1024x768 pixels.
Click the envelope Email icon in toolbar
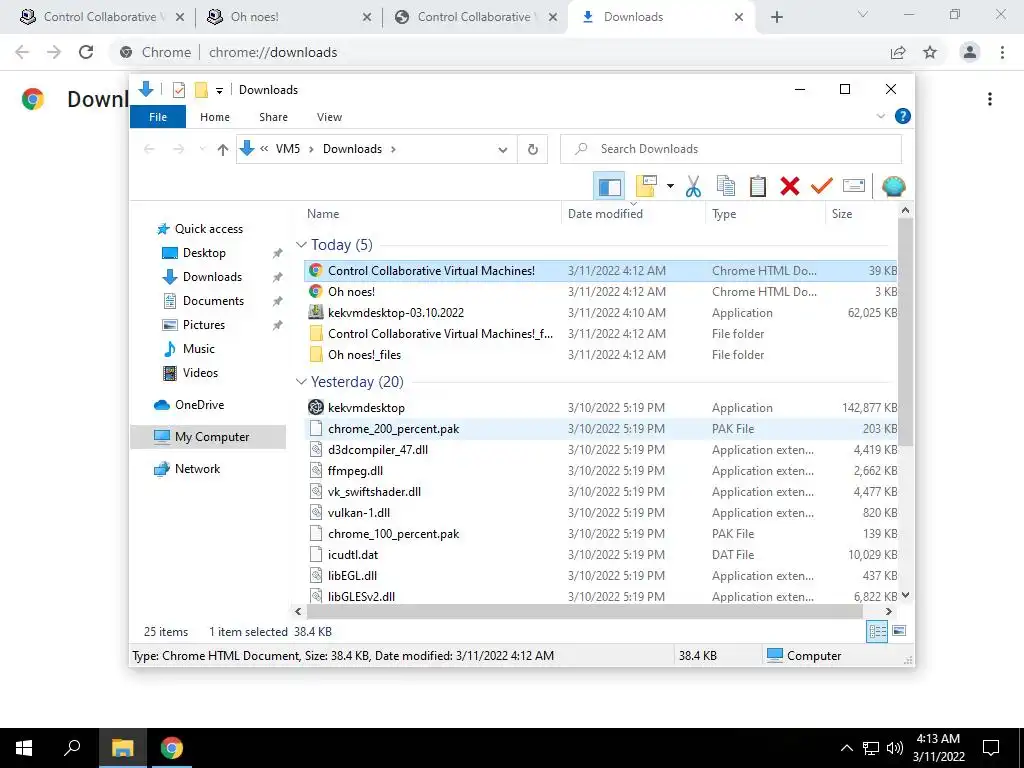[x=854, y=187]
